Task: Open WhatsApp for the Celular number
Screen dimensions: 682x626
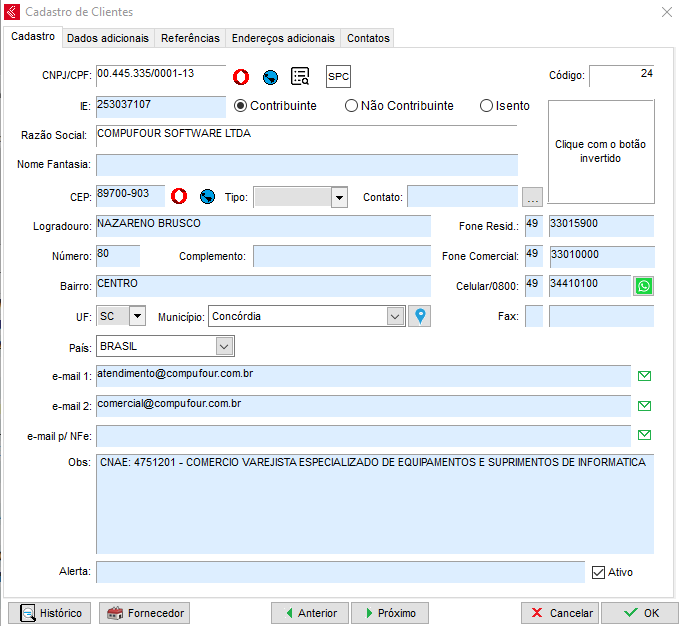Action: [644, 286]
